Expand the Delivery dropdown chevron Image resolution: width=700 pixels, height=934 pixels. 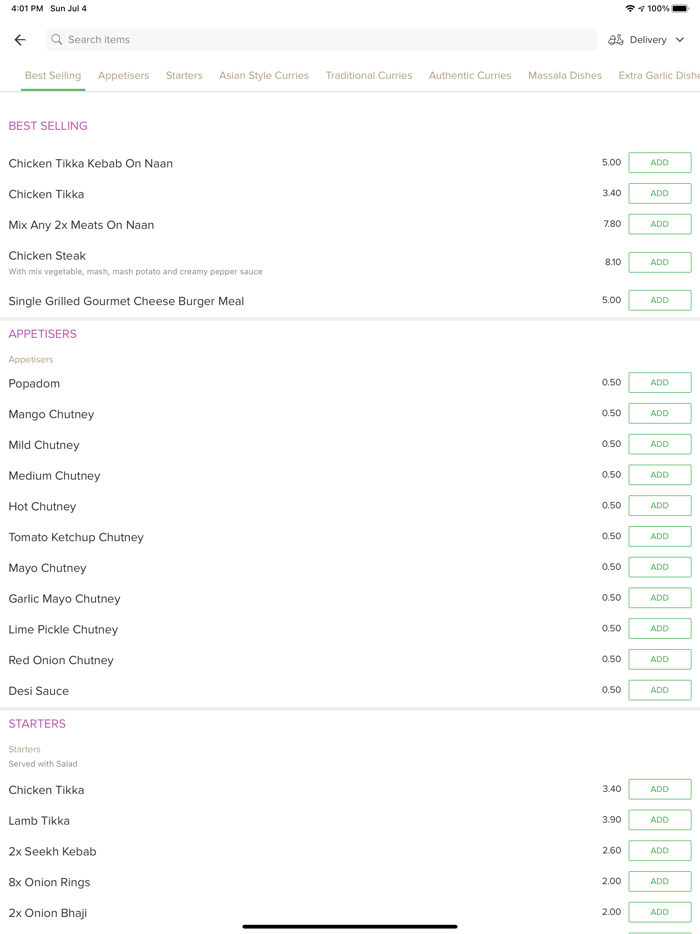680,40
